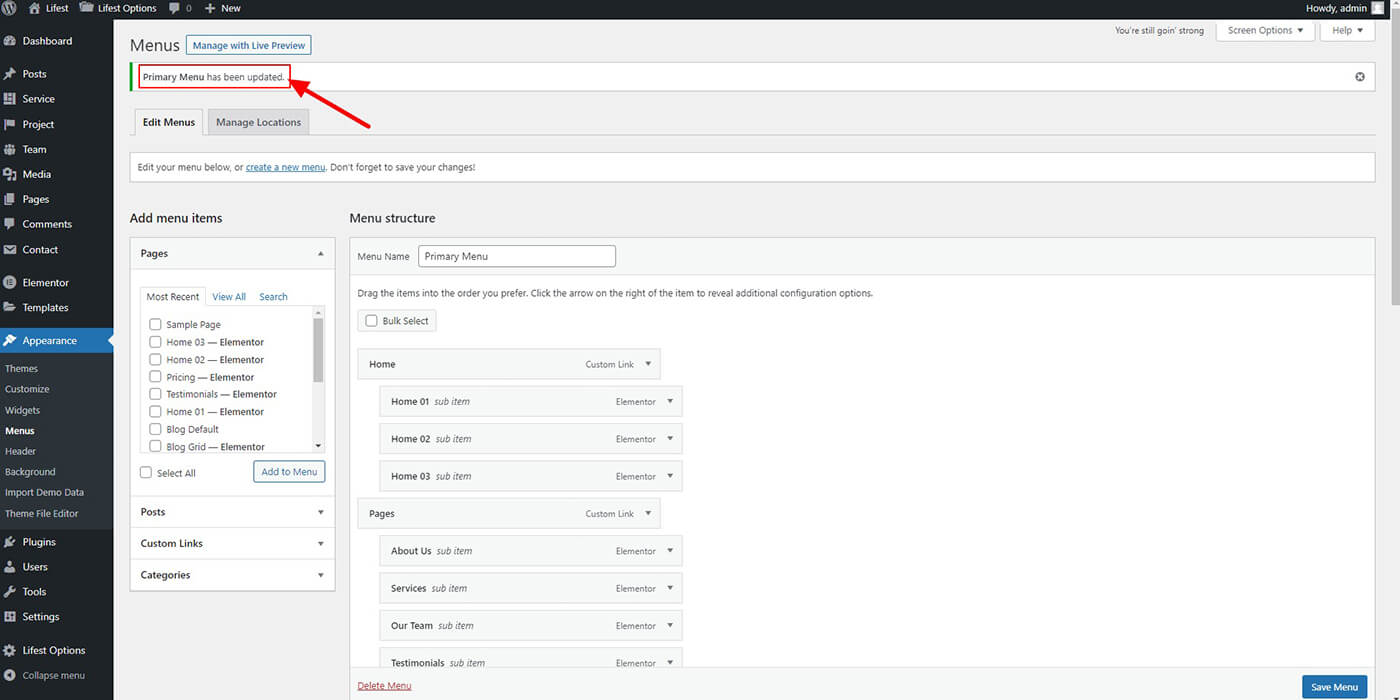The height and width of the screenshot is (700, 1400).
Task: Click the admin avatar icon
Action: pos(1378,8)
